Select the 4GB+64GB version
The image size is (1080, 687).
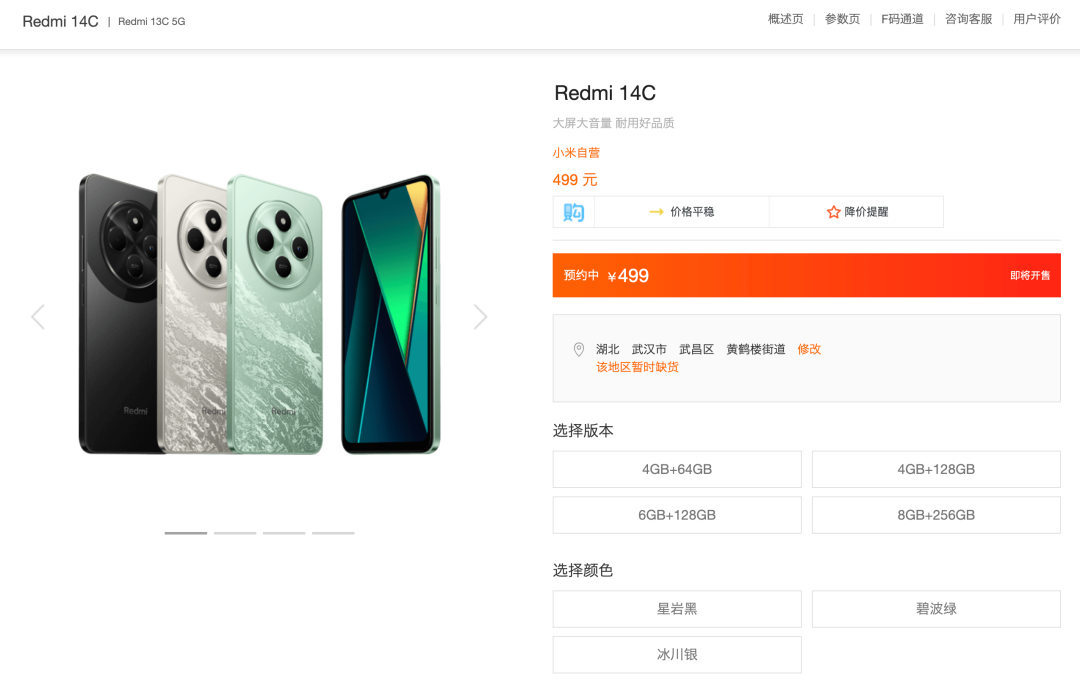677,469
